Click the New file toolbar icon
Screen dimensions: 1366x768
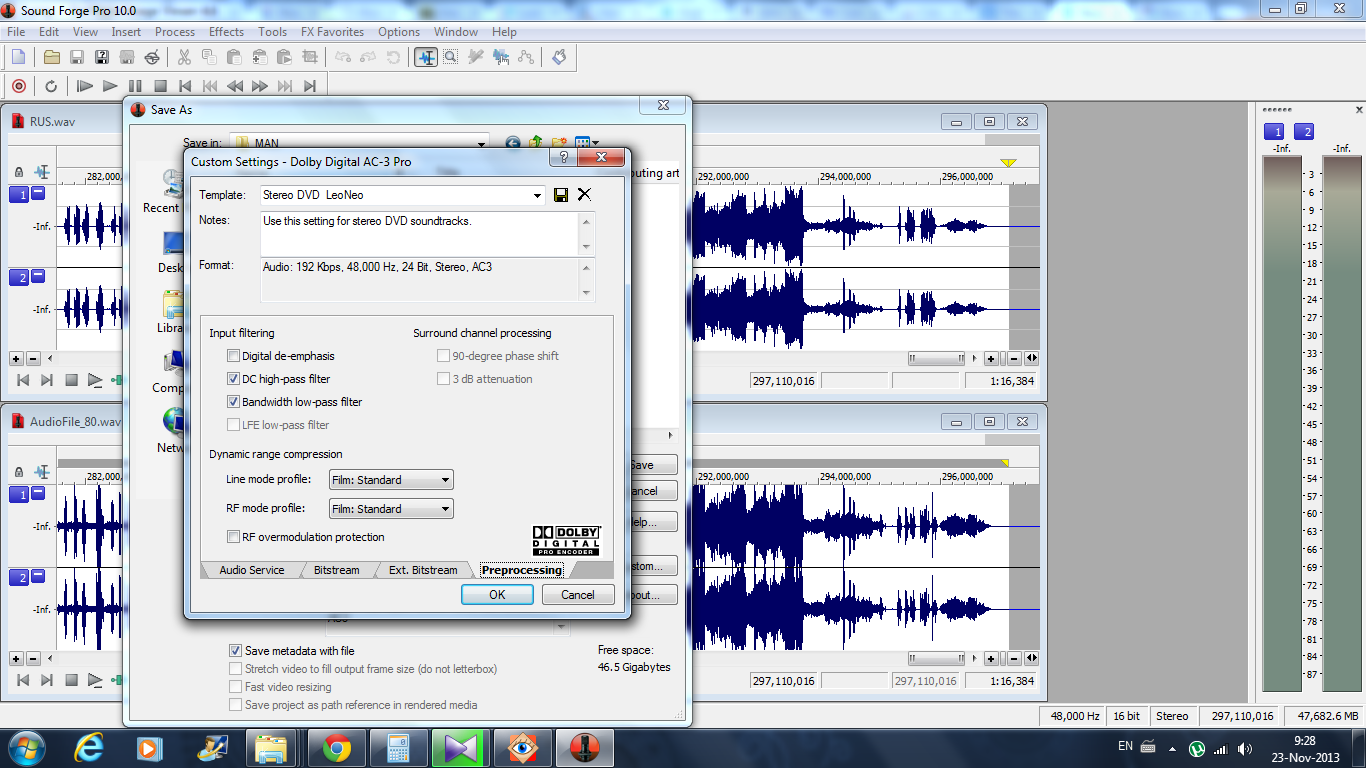click(18, 57)
